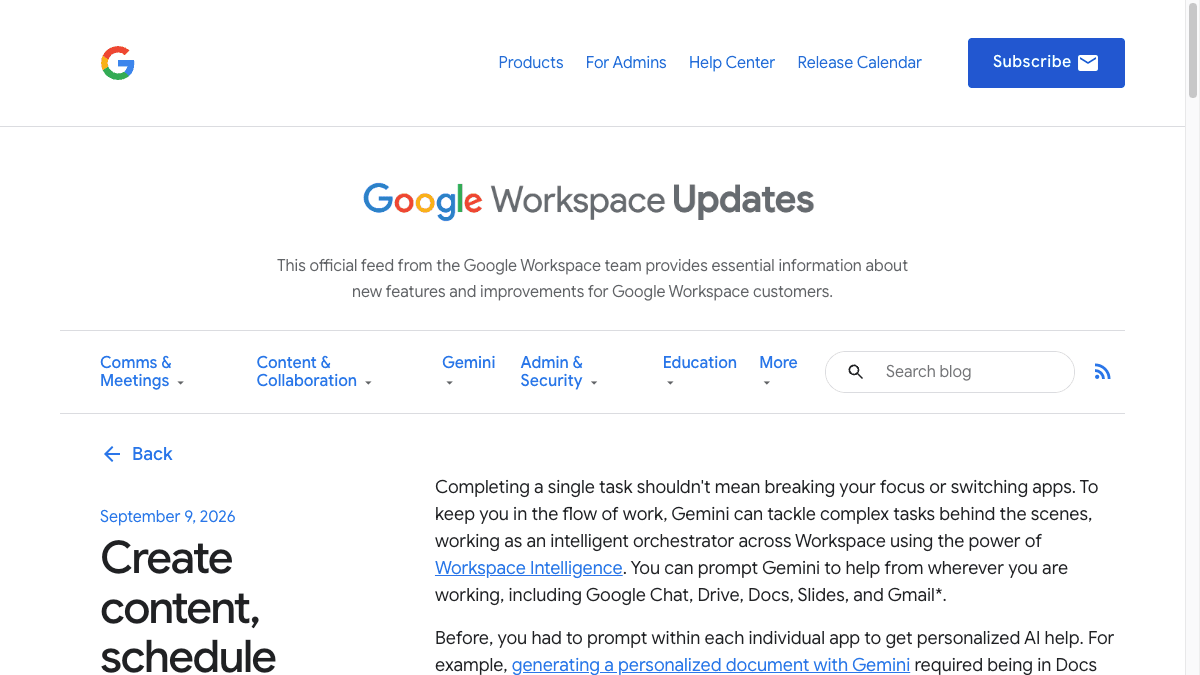This screenshot has height=675, width=1200.
Task: Click the Google G logo
Action: coord(118,63)
